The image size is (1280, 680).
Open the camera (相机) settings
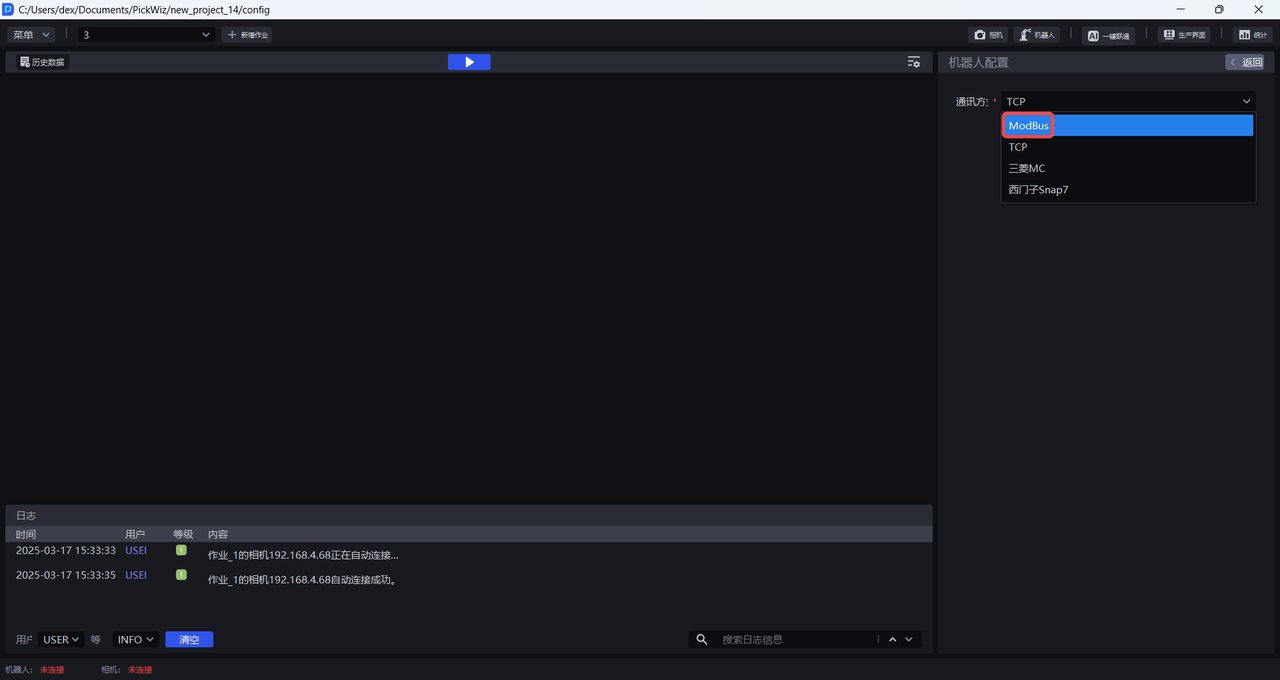coord(988,35)
